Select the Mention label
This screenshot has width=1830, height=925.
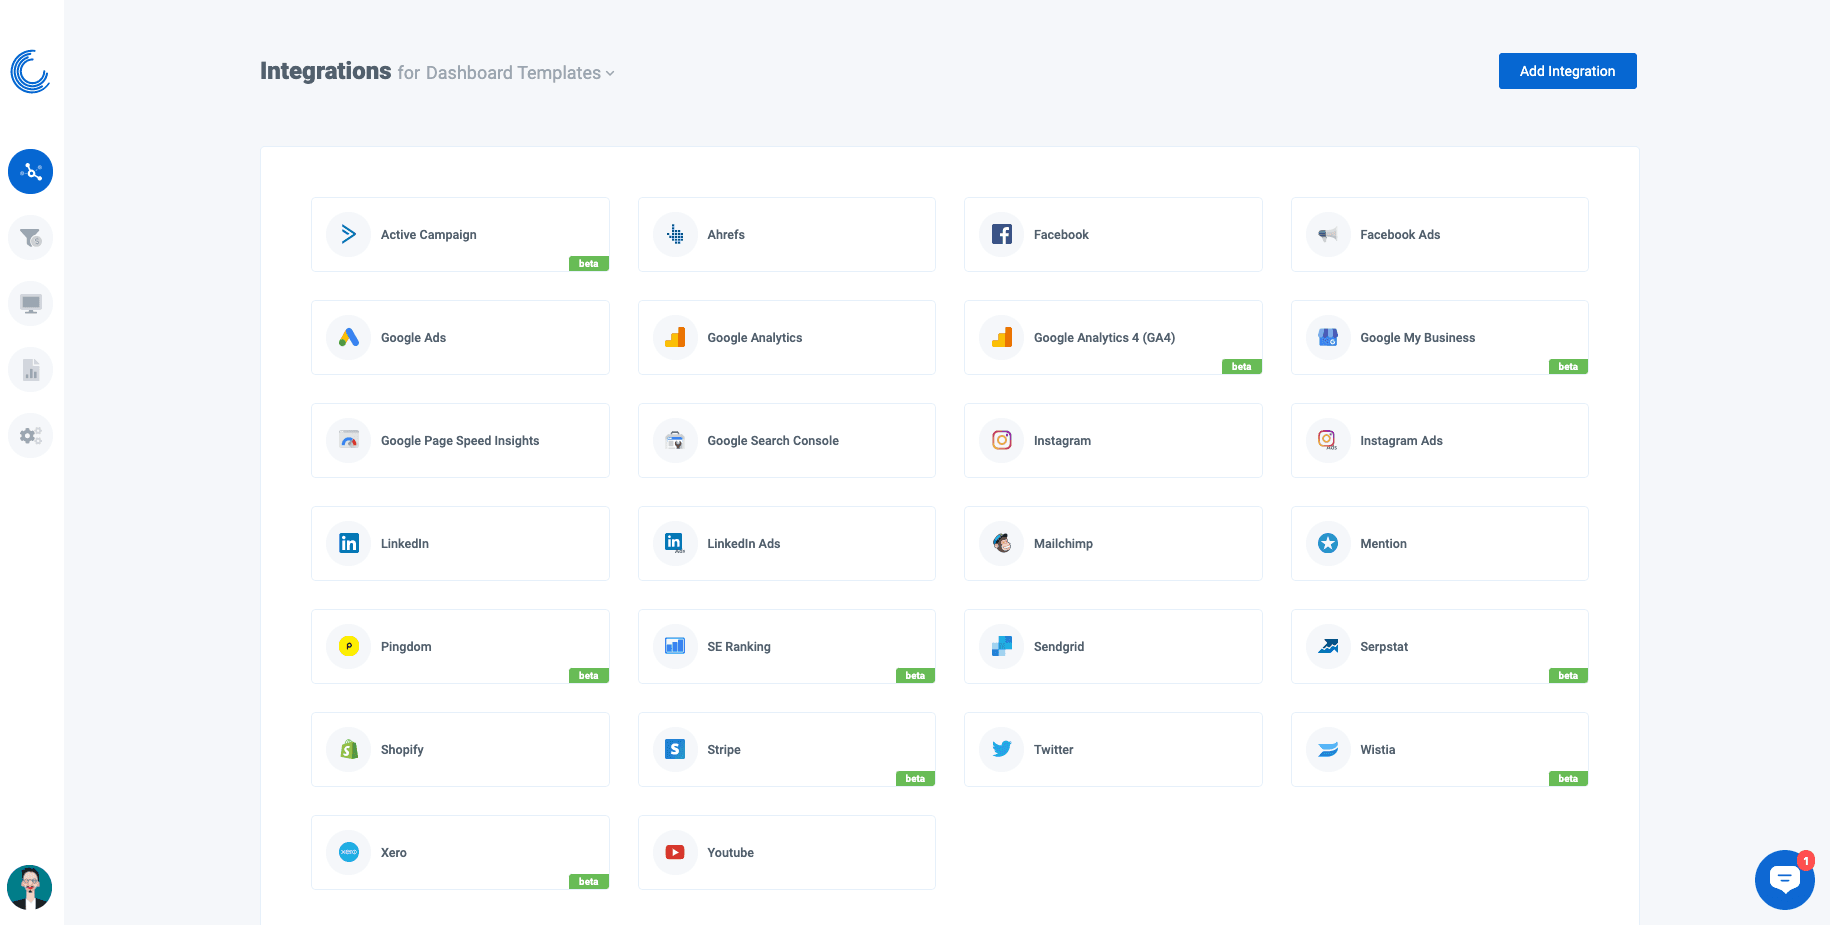coord(1383,544)
